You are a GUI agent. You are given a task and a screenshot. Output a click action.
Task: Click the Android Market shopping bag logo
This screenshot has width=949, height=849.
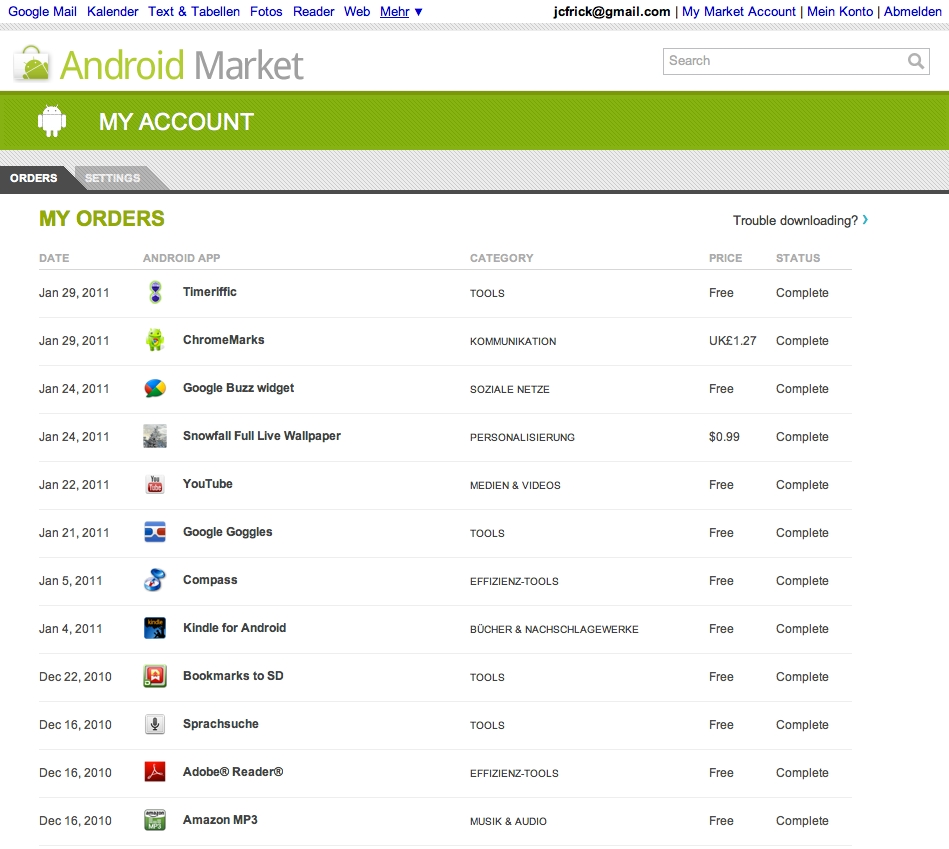(x=32, y=64)
